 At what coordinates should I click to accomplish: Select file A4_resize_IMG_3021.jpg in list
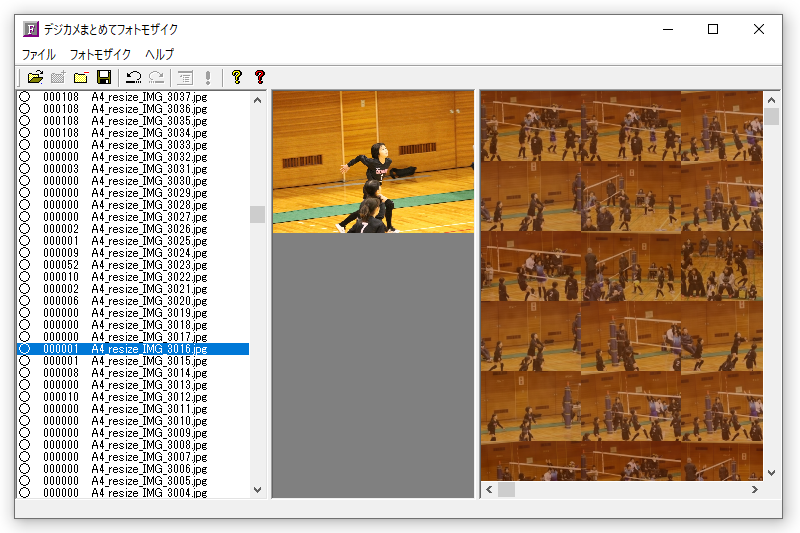tap(149, 289)
